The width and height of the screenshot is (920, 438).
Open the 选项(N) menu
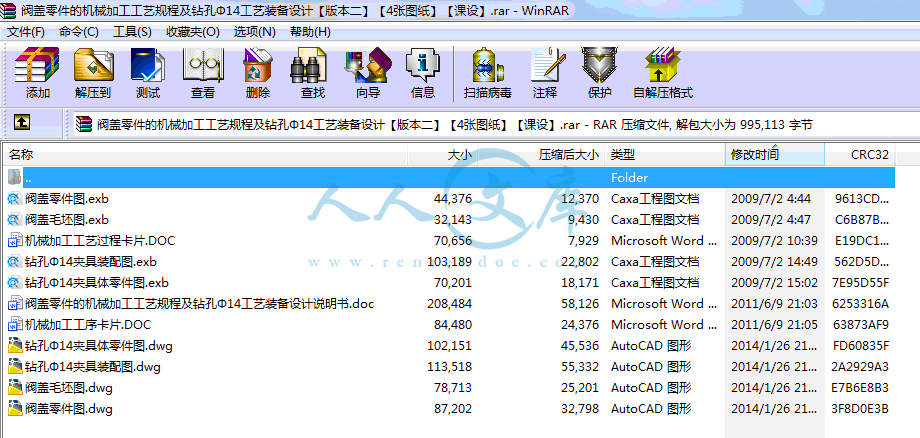254,32
